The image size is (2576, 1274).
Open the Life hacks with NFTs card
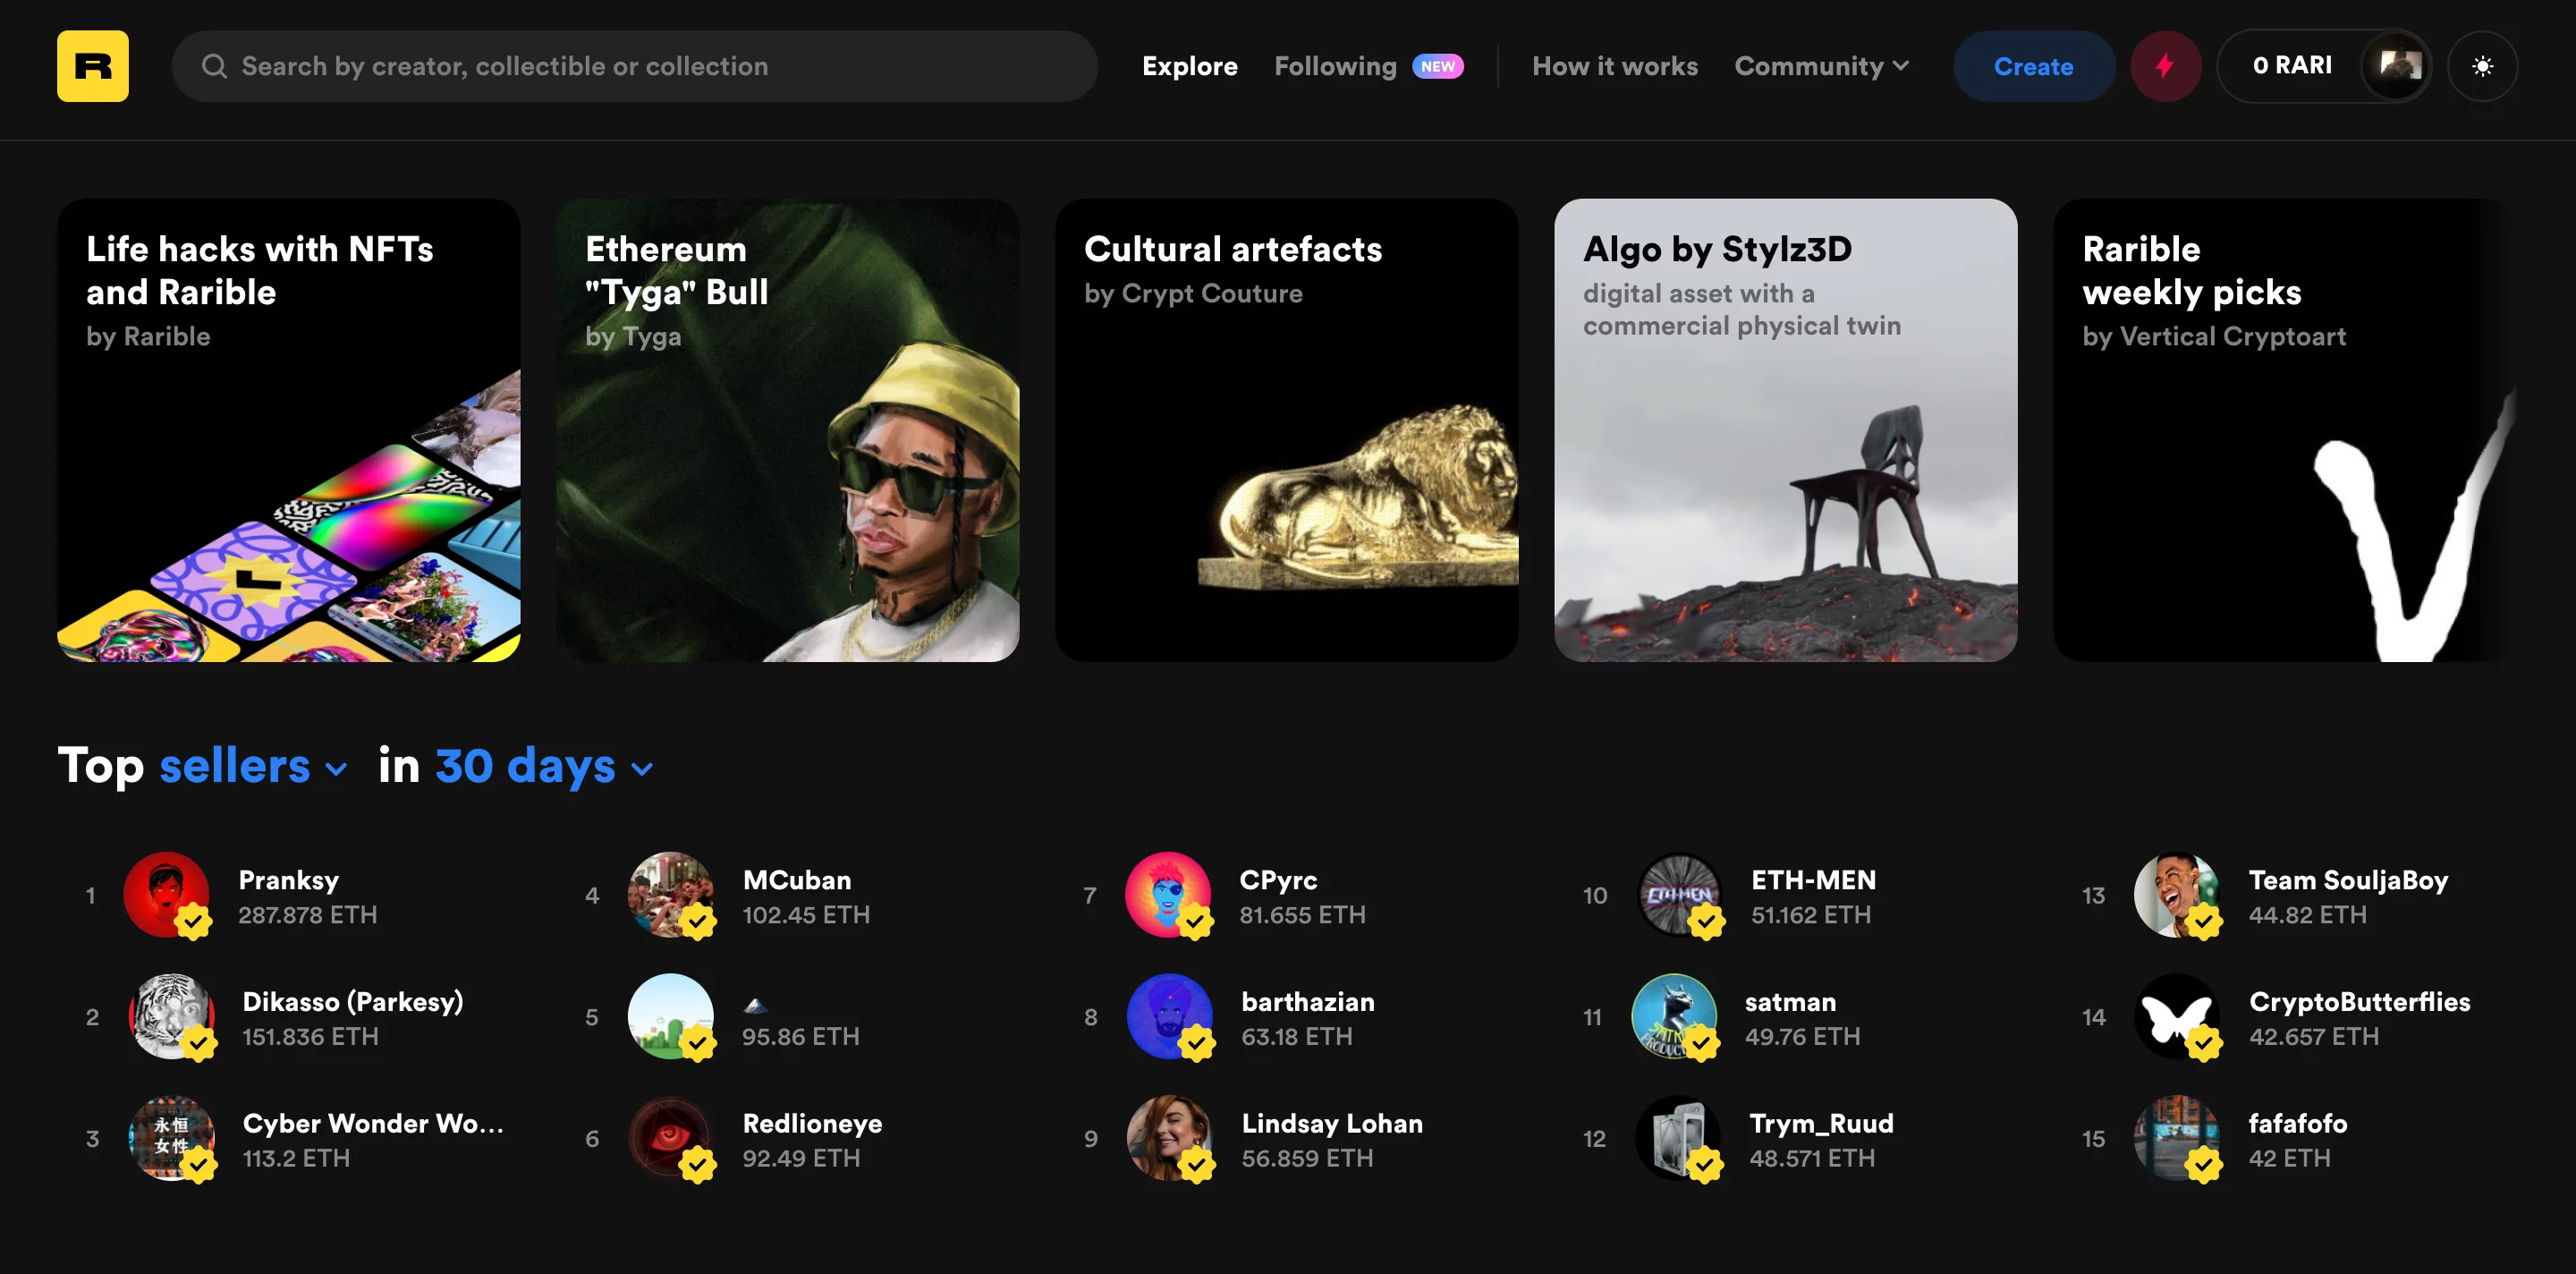[288, 430]
